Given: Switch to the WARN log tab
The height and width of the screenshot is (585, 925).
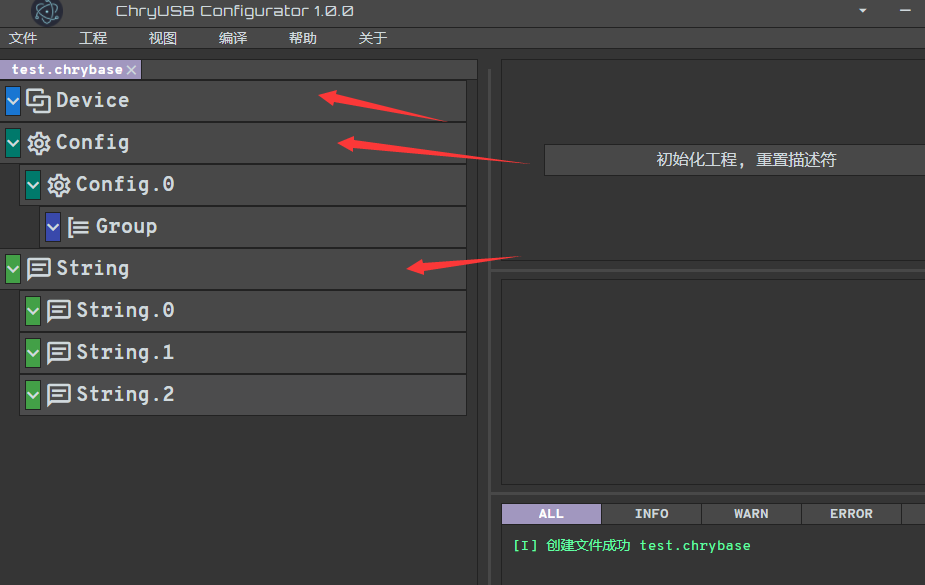Looking at the screenshot, I should click(x=751, y=514).
